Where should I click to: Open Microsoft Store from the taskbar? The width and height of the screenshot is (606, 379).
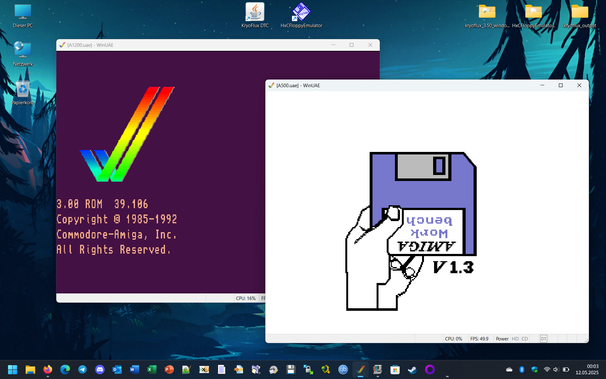395,370
